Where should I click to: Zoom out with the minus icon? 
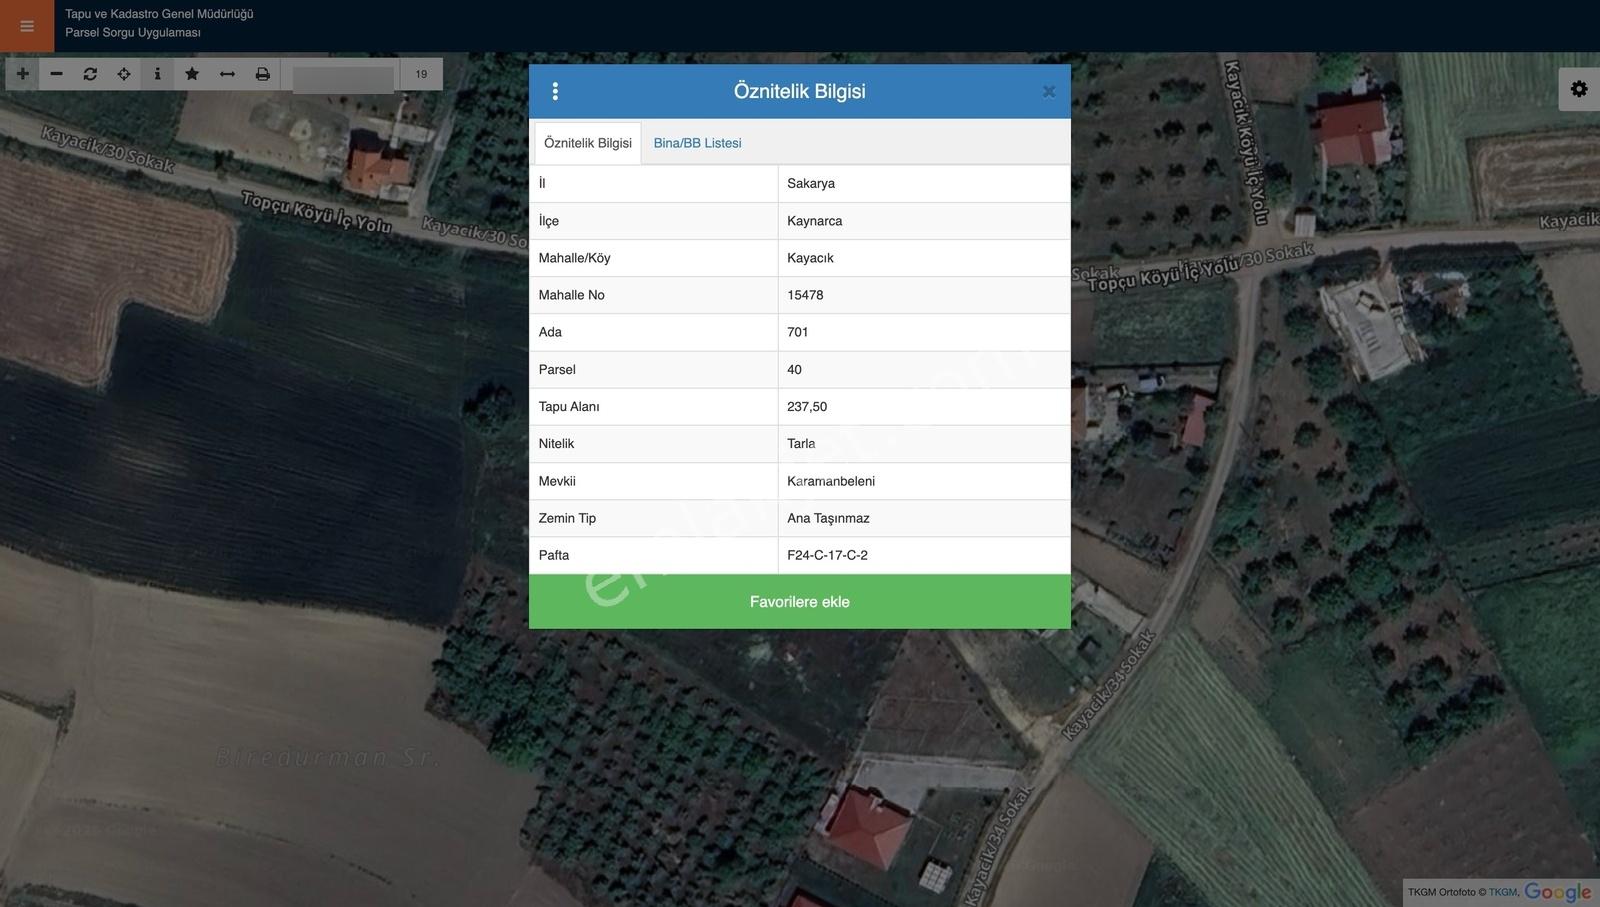[56, 74]
